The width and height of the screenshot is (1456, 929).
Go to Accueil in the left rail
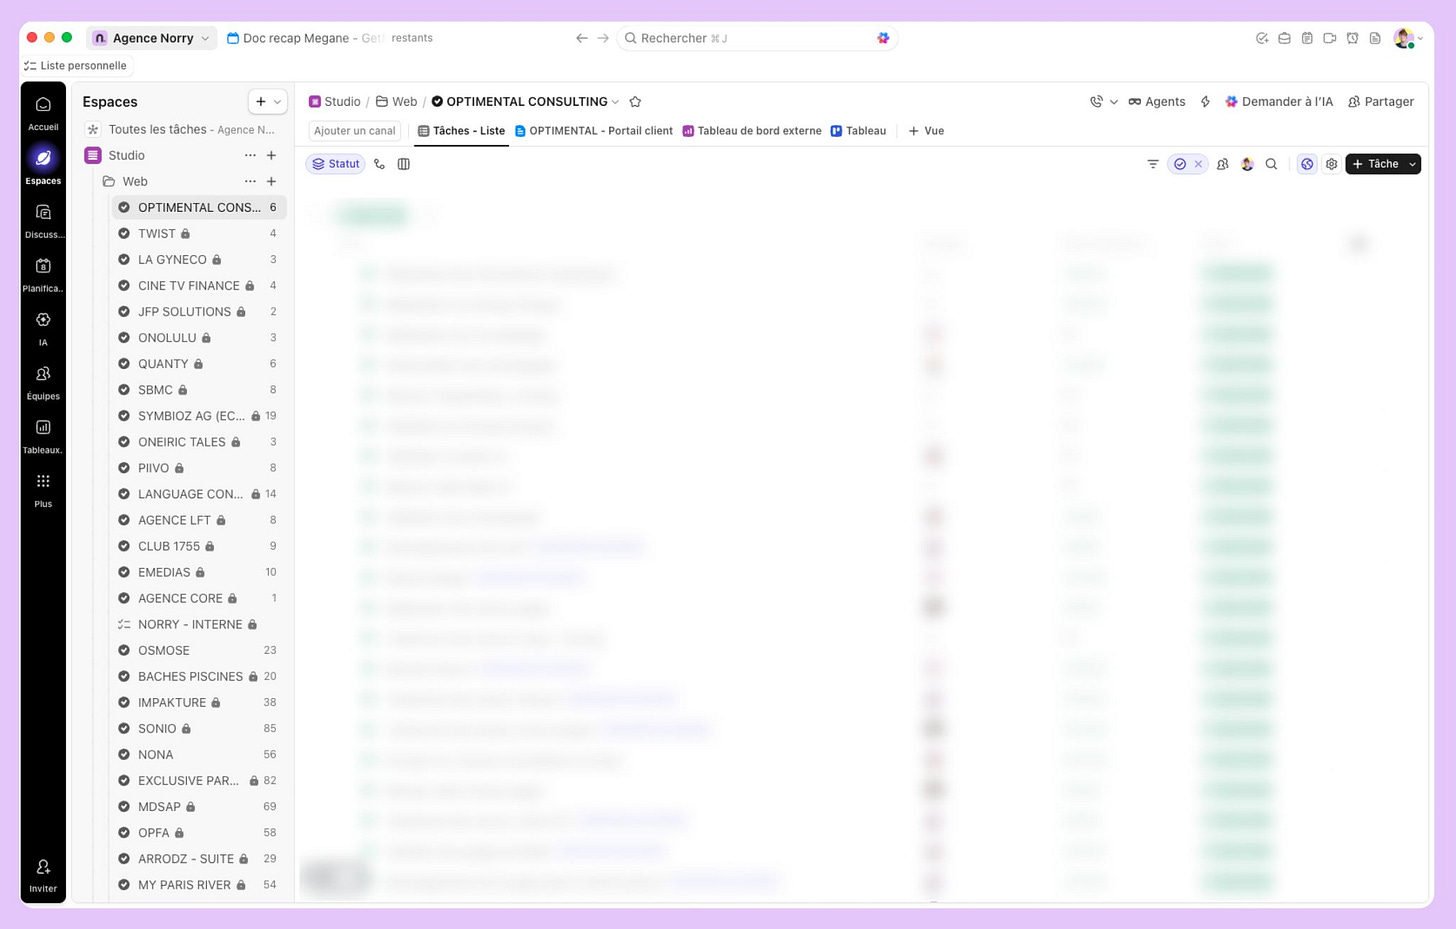(x=43, y=113)
